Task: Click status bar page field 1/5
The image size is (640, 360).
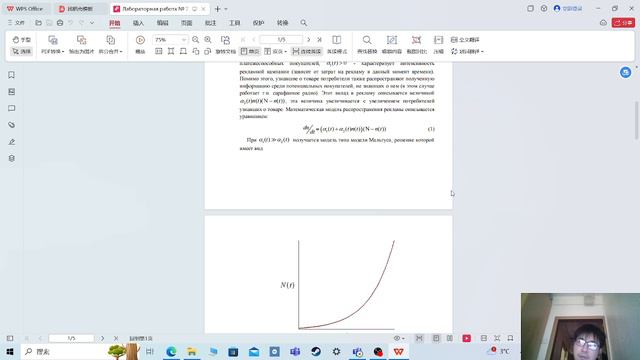Action: 71,338
